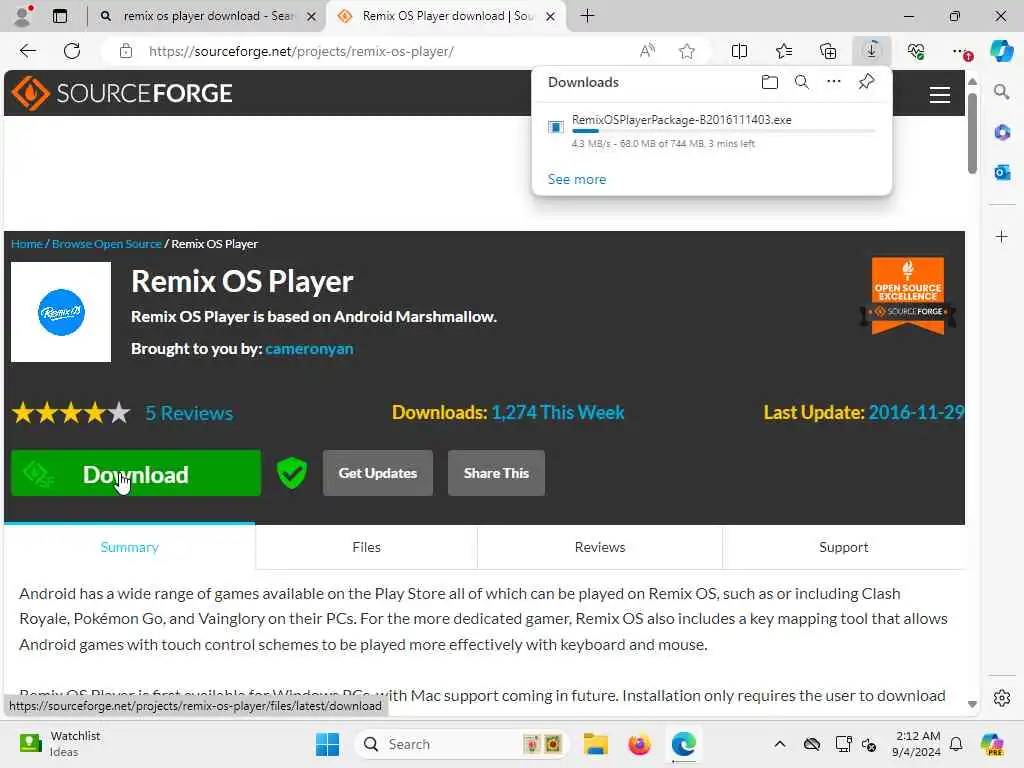
Task: Click See more in Downloads panel
Action: pyautogui.click(x=577, y=179)
